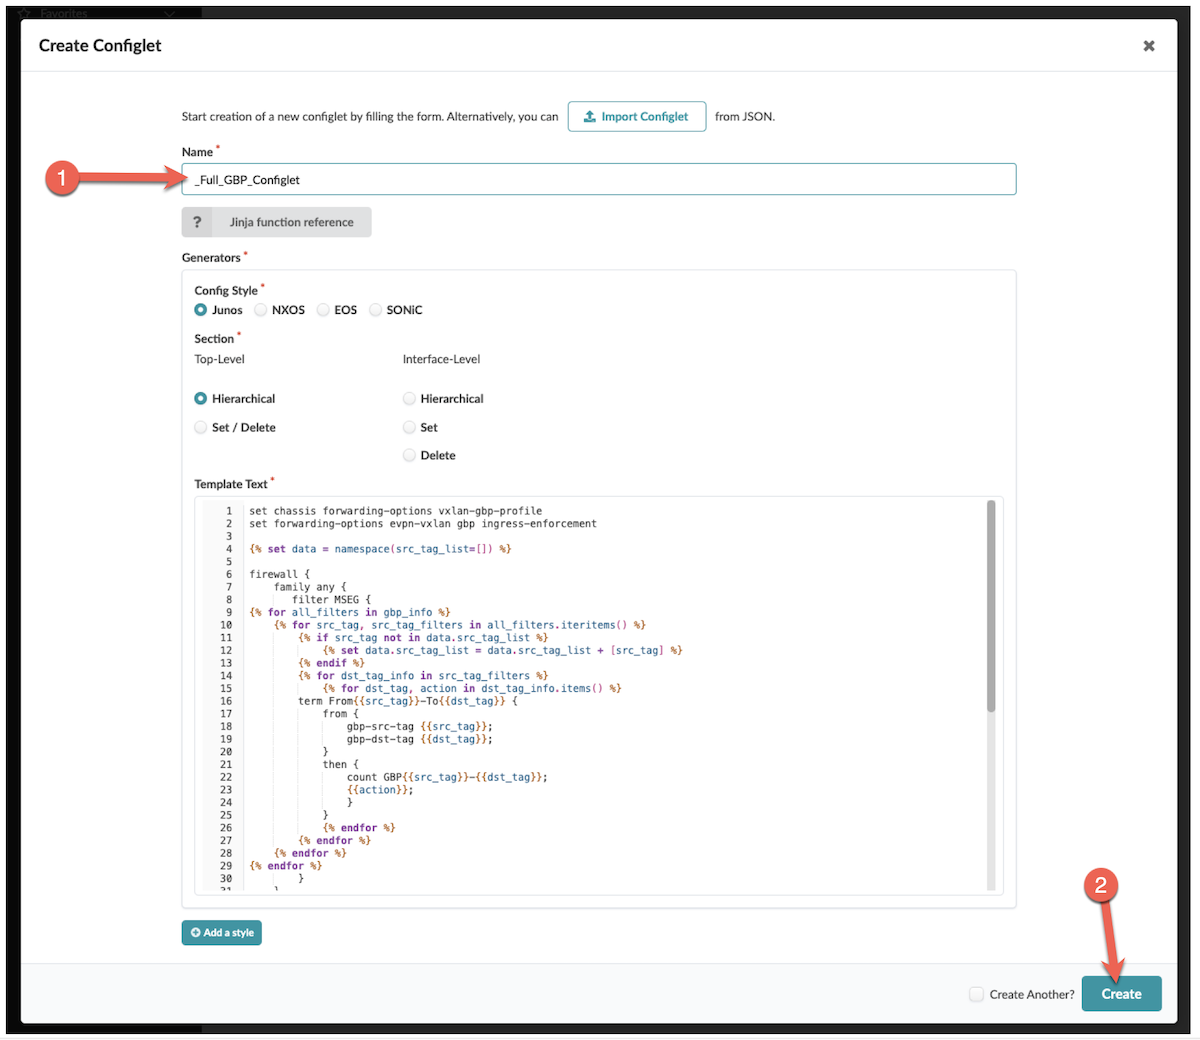
Task: Click the Add a style button
Action: pos(222,933)
